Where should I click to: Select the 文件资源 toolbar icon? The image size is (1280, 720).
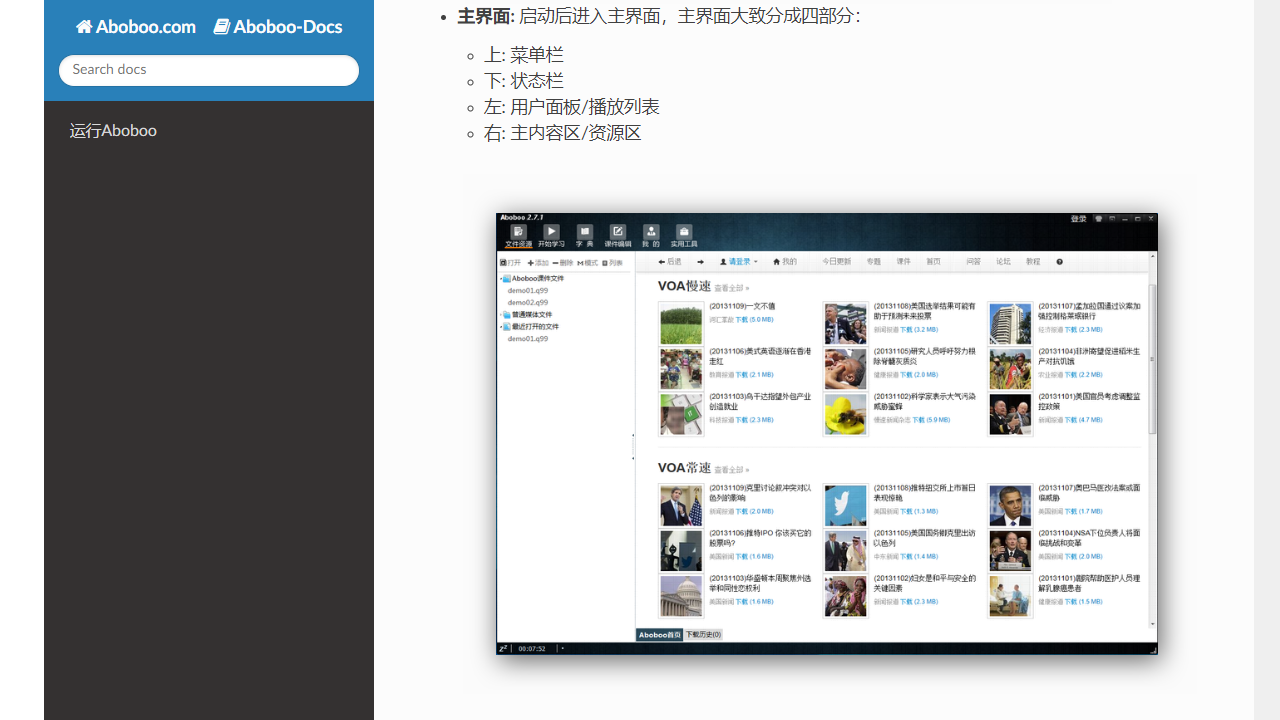[x=518, y=231]
